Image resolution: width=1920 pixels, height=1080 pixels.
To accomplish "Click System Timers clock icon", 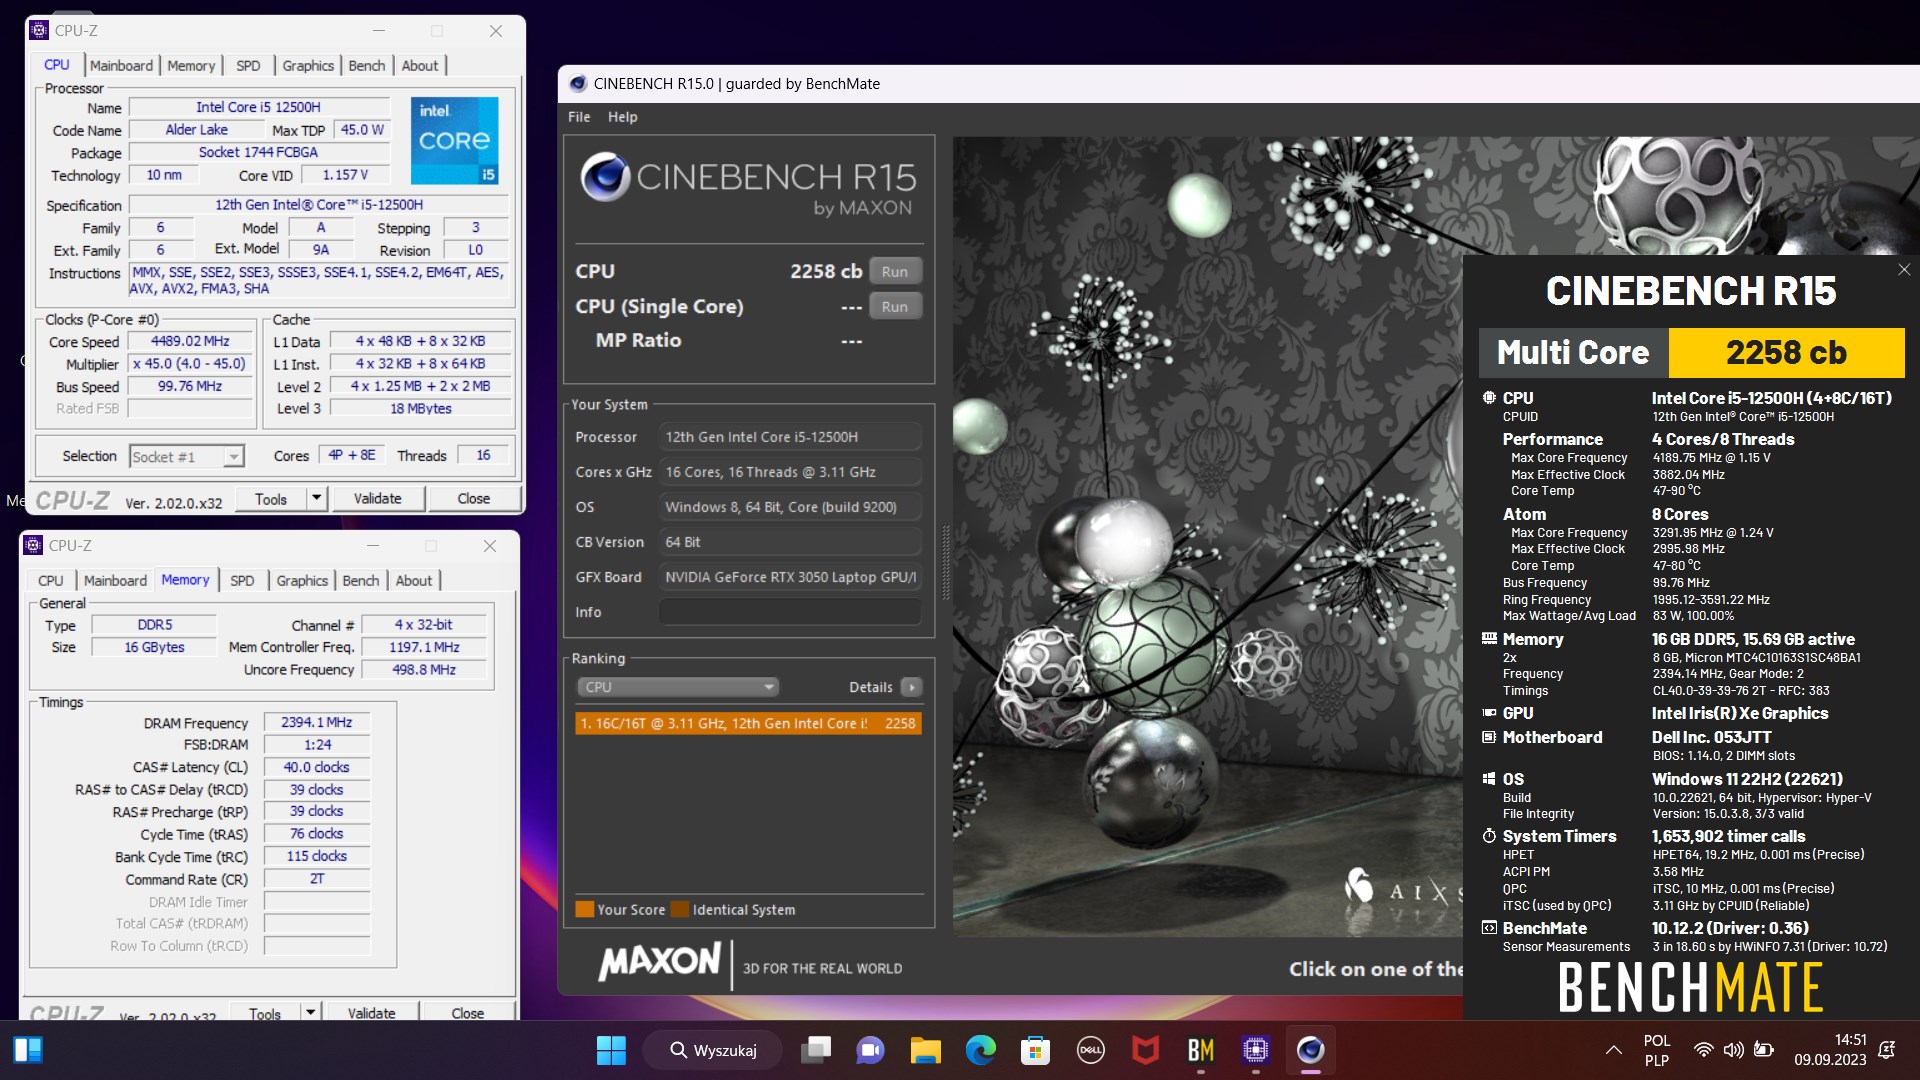I will coord(1489,836).
